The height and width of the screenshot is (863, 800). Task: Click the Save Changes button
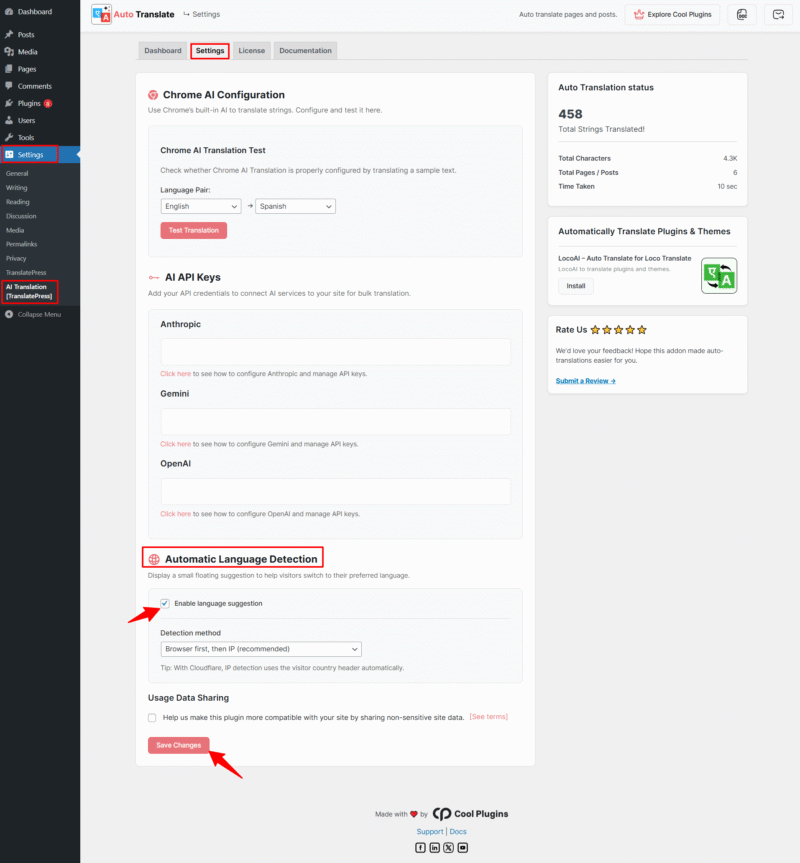point(178,744)
